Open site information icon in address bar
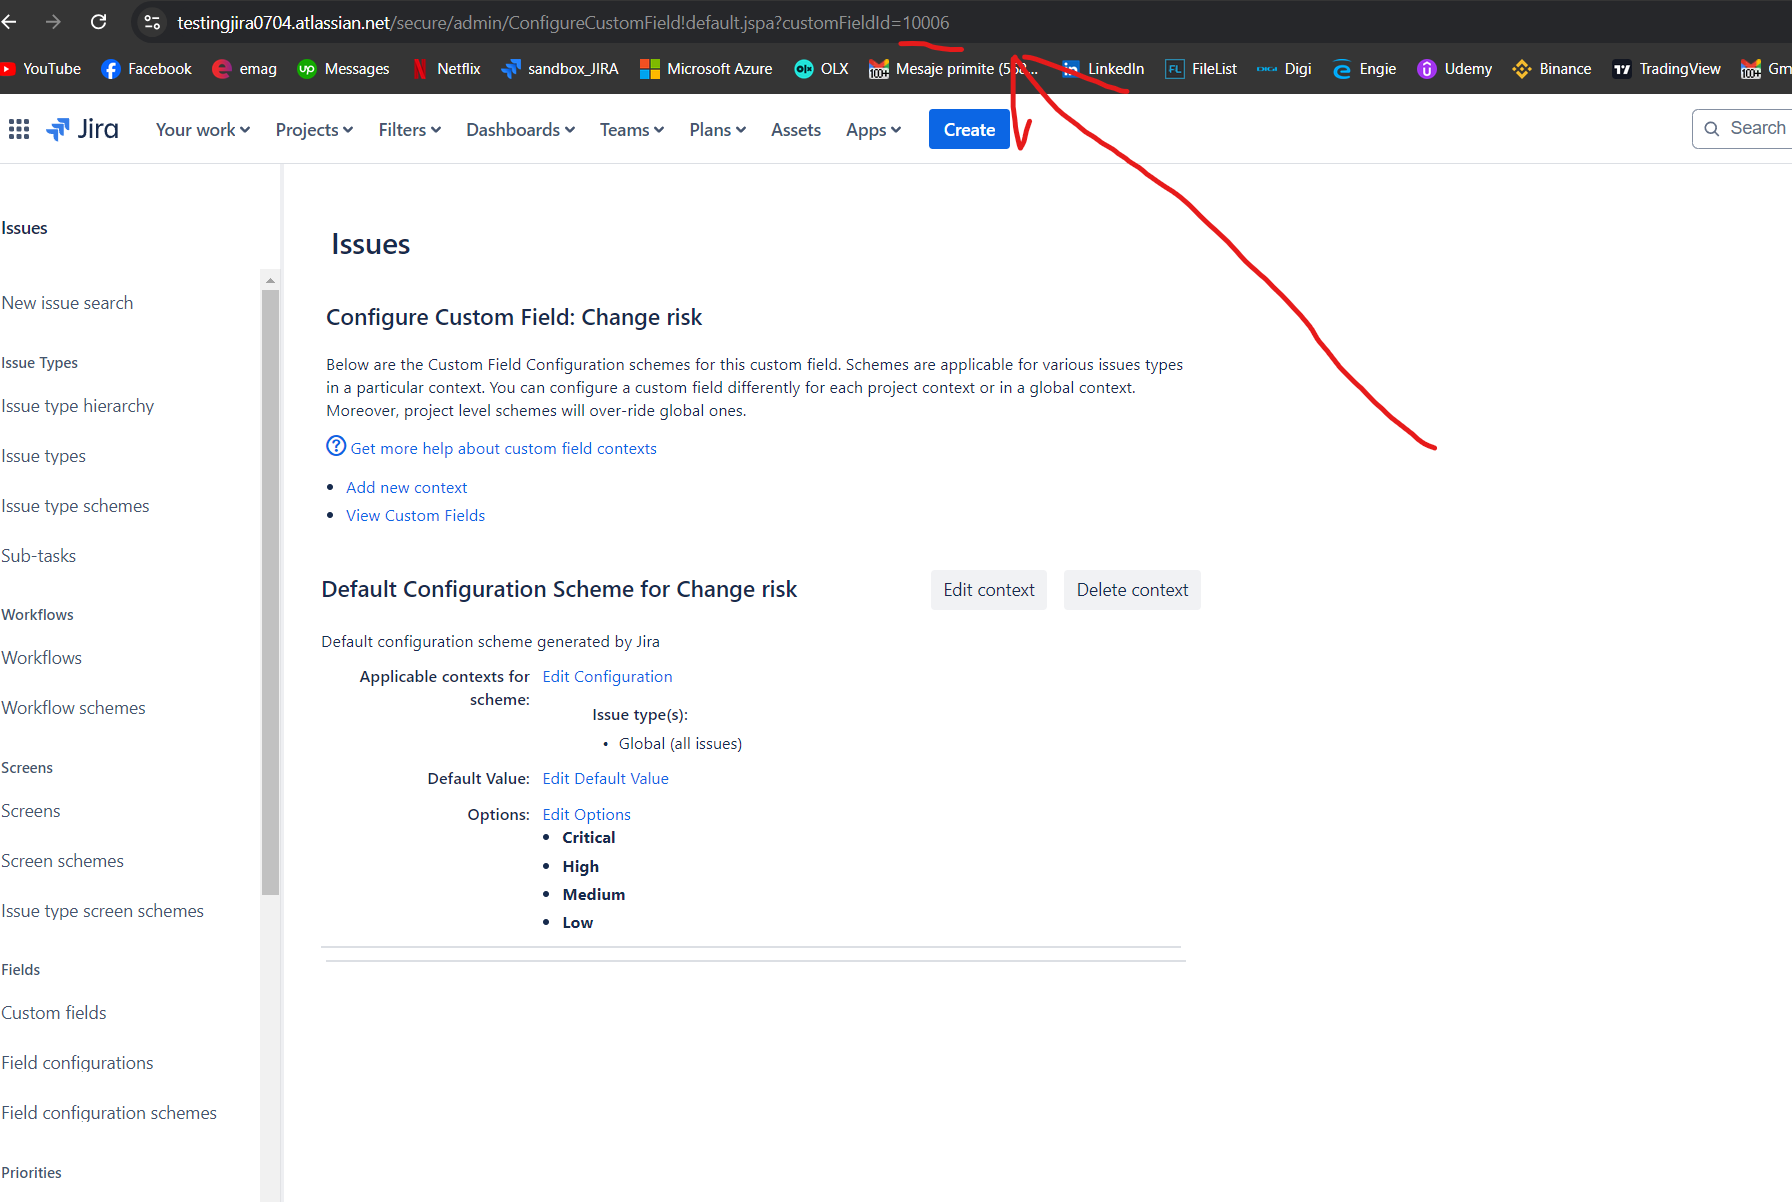This screenshot has width=1792, height=1202. pos(152,22)
